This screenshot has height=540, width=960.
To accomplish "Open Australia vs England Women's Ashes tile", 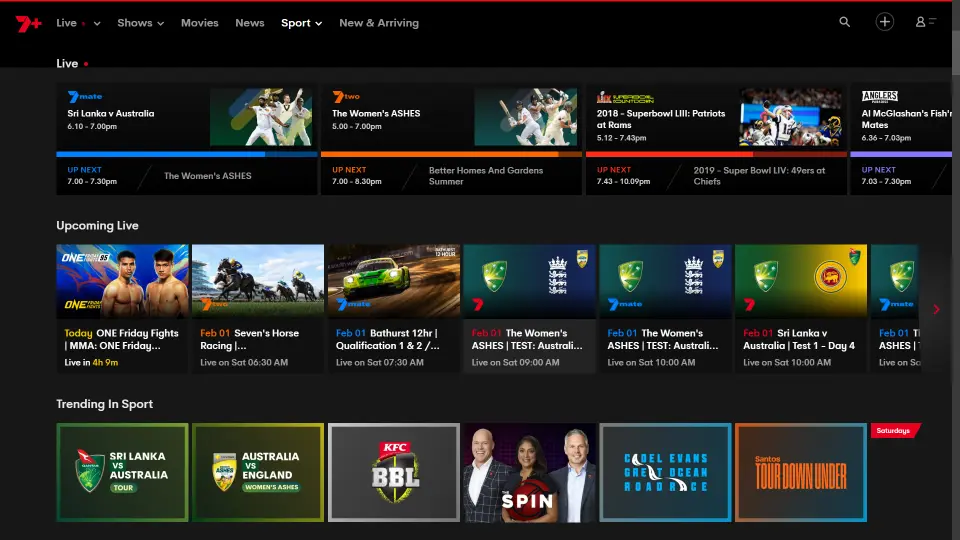I will coord(258,472).
